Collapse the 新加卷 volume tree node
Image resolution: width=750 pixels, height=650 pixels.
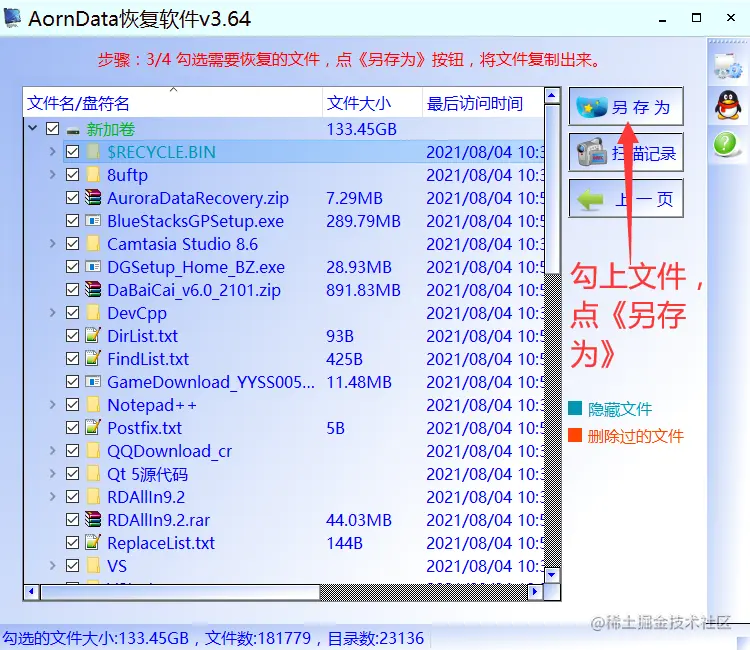click(33, 128)
